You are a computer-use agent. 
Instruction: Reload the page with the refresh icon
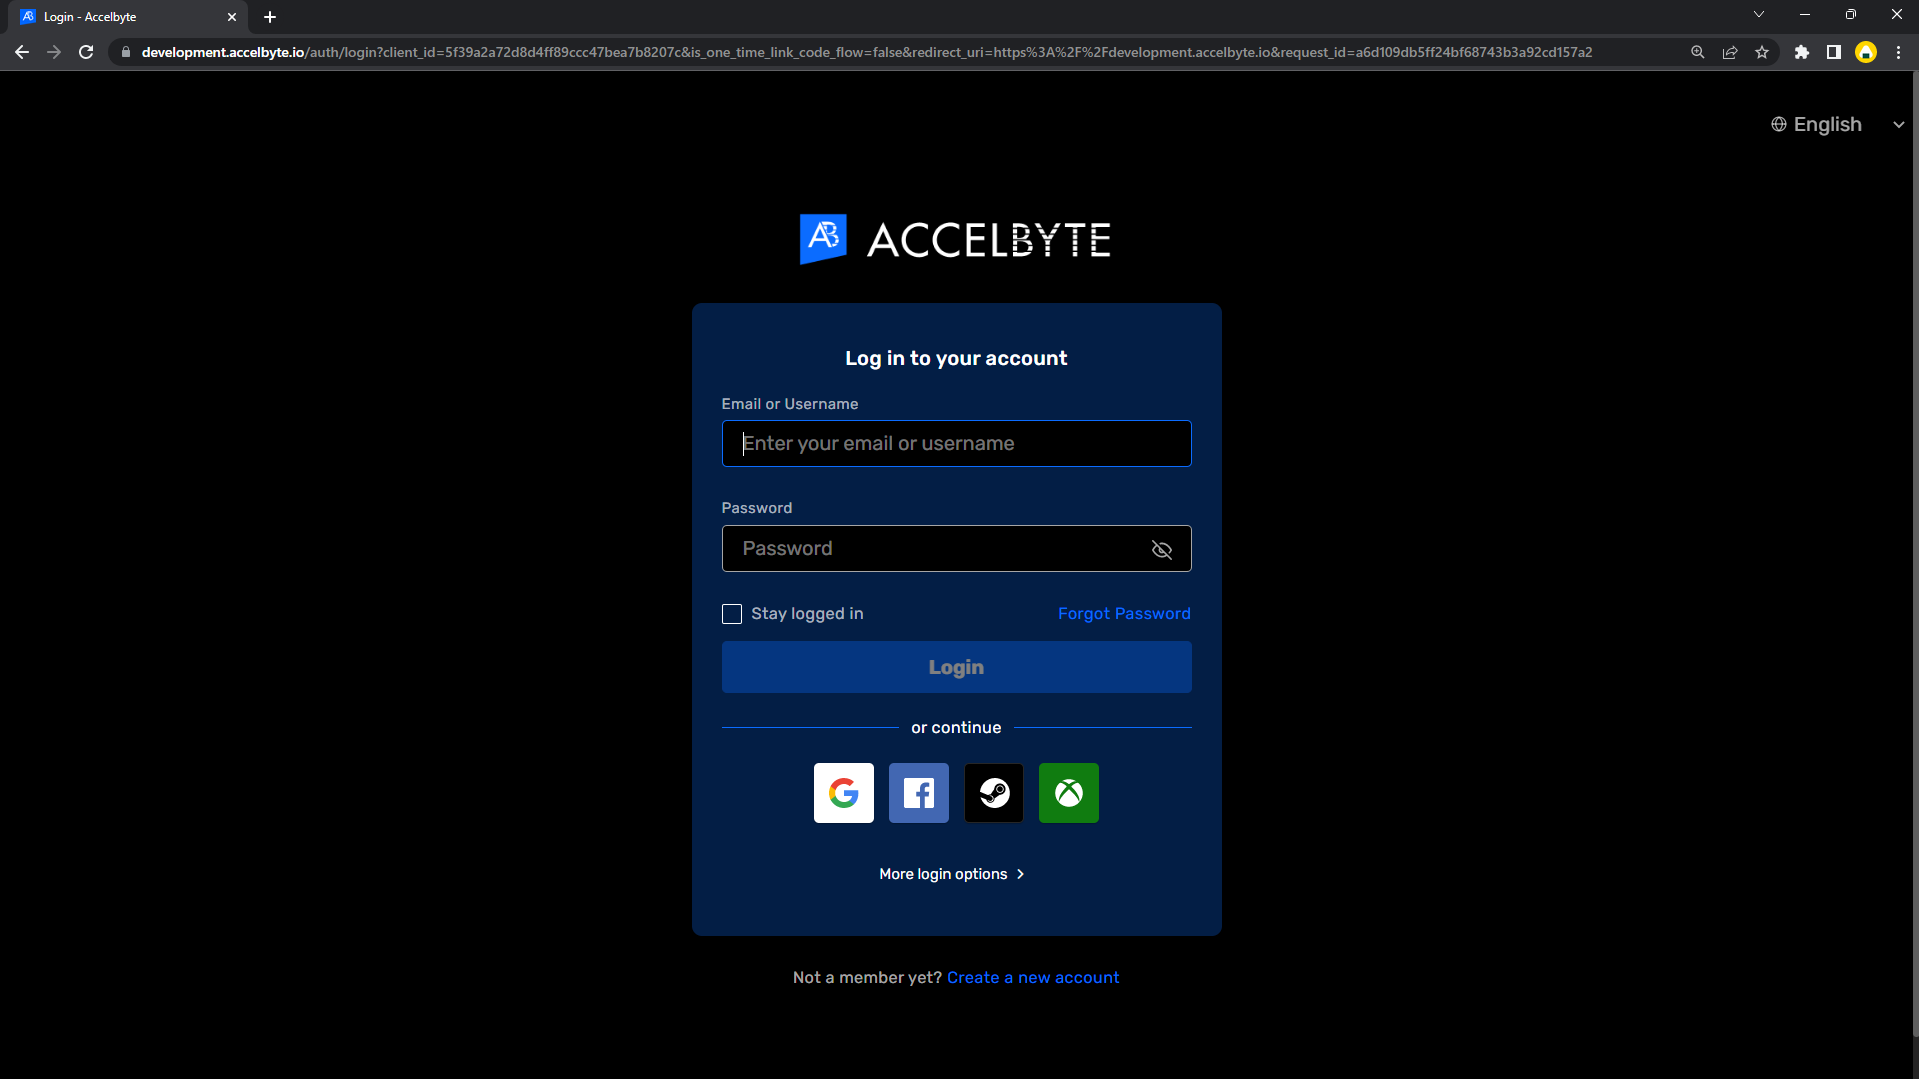click(86, 52)
